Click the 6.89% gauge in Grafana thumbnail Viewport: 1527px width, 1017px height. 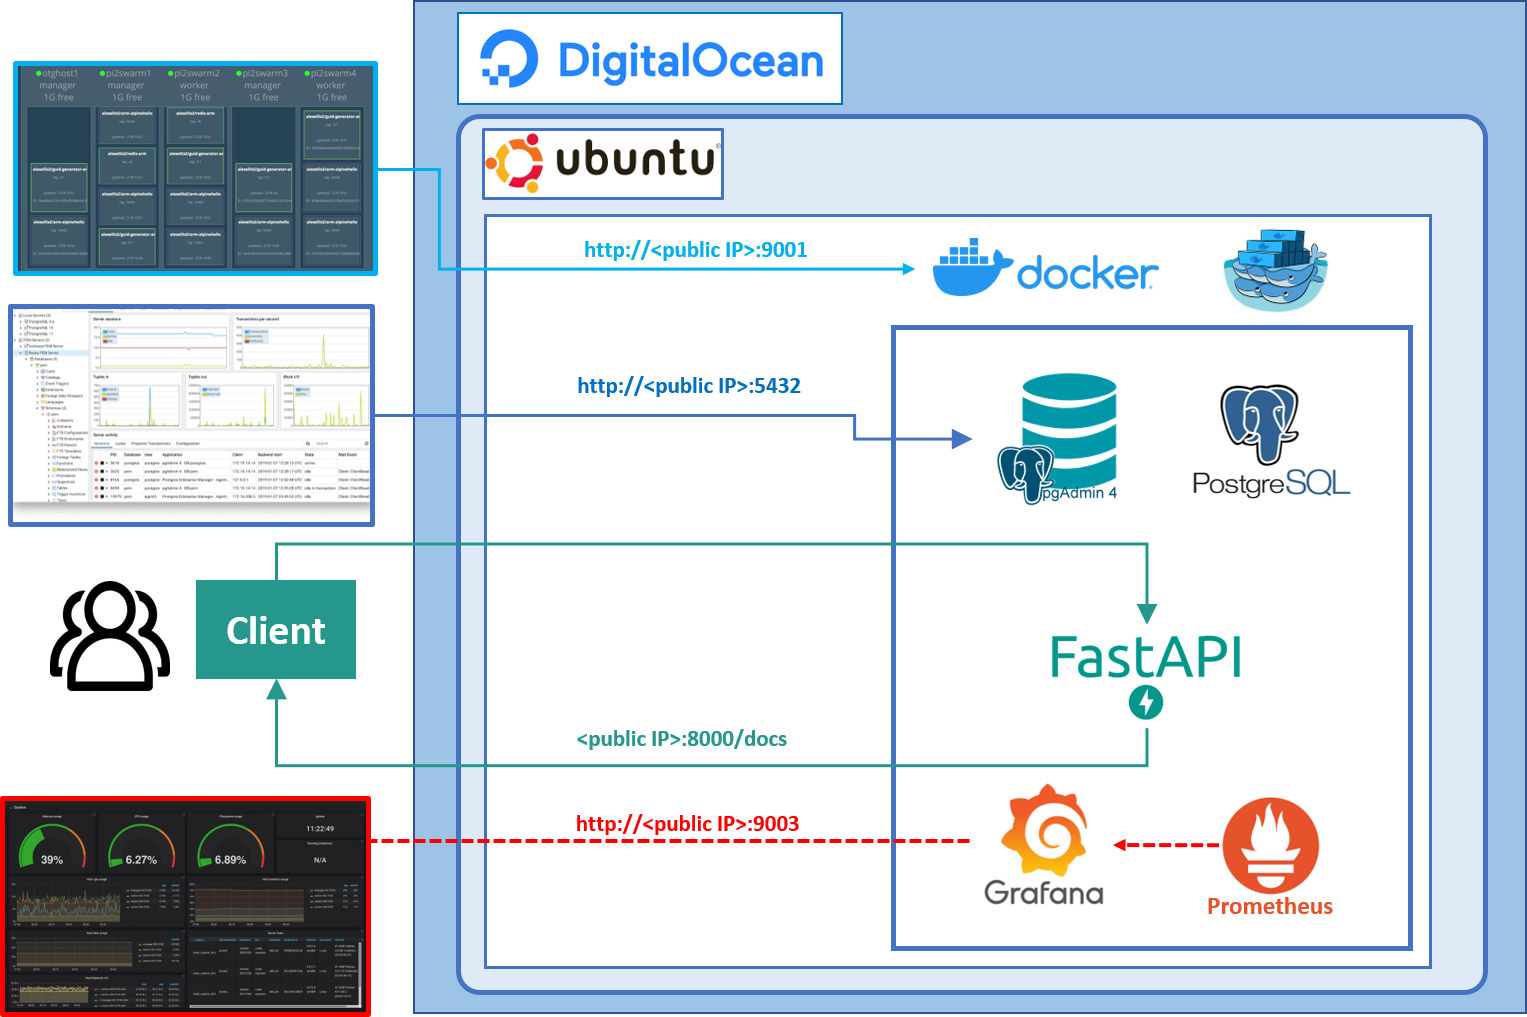coord(230,848)
